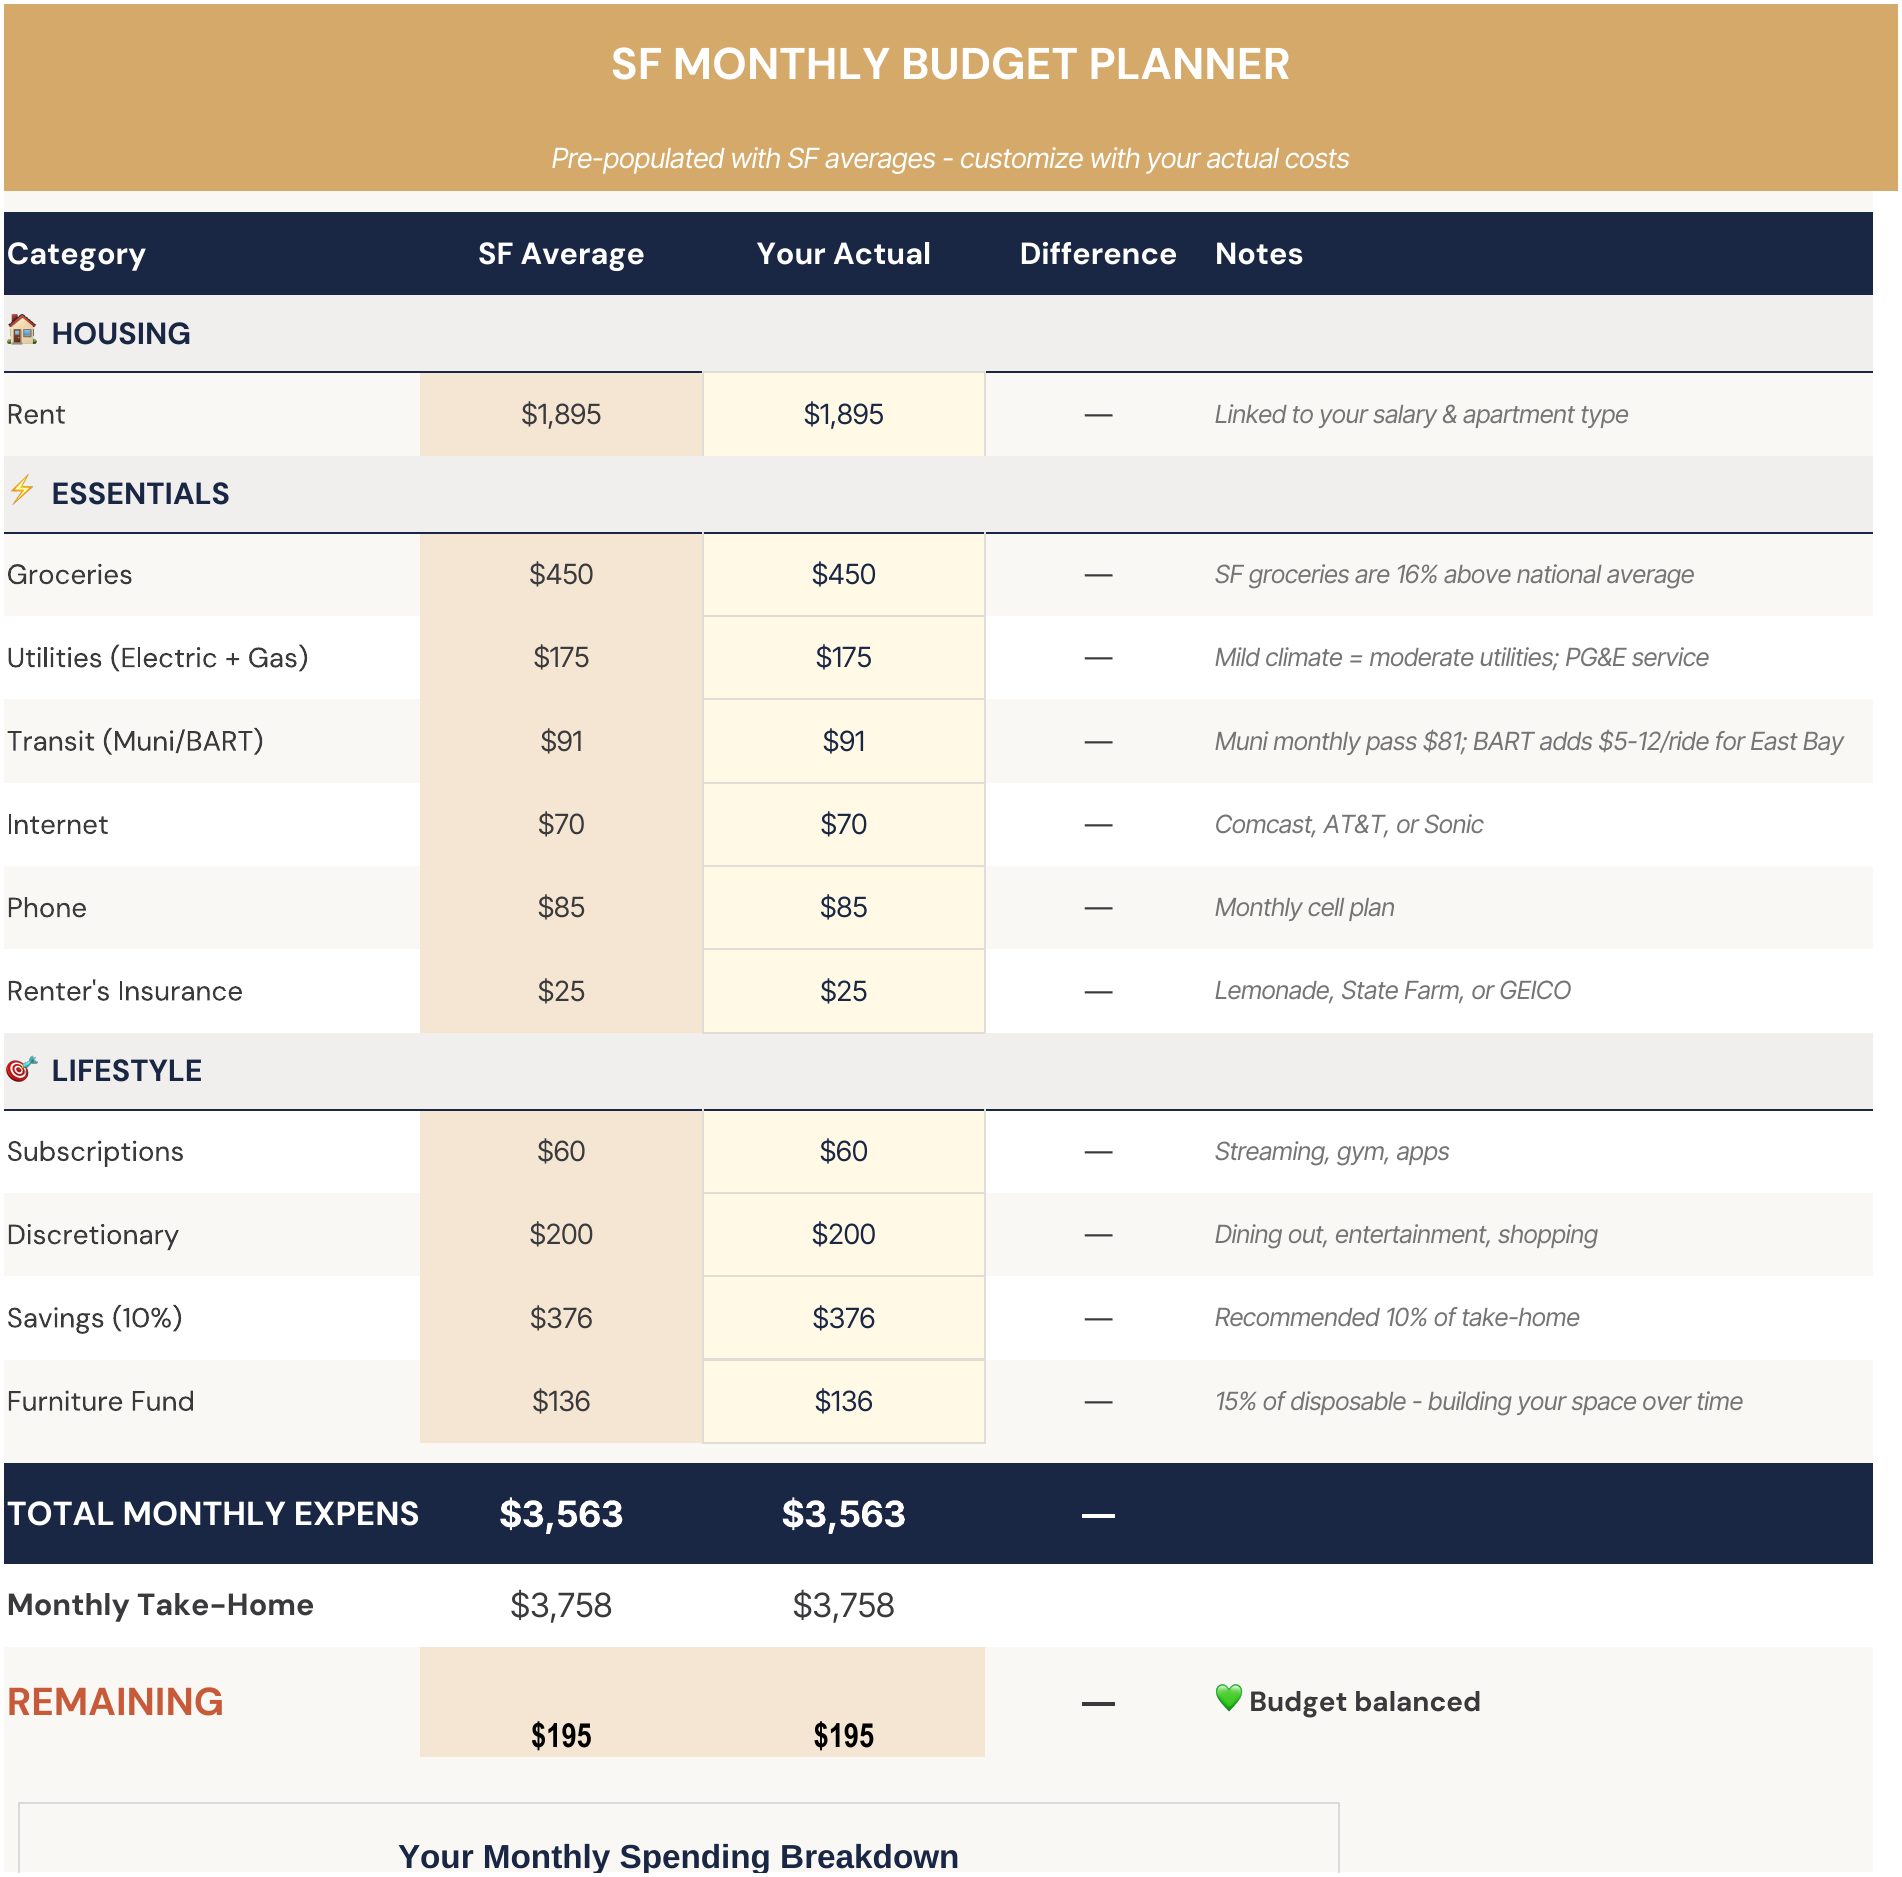
Task: Click the "Your Monthly Spending Breakdown" chart title
Action: [678, 1856]
